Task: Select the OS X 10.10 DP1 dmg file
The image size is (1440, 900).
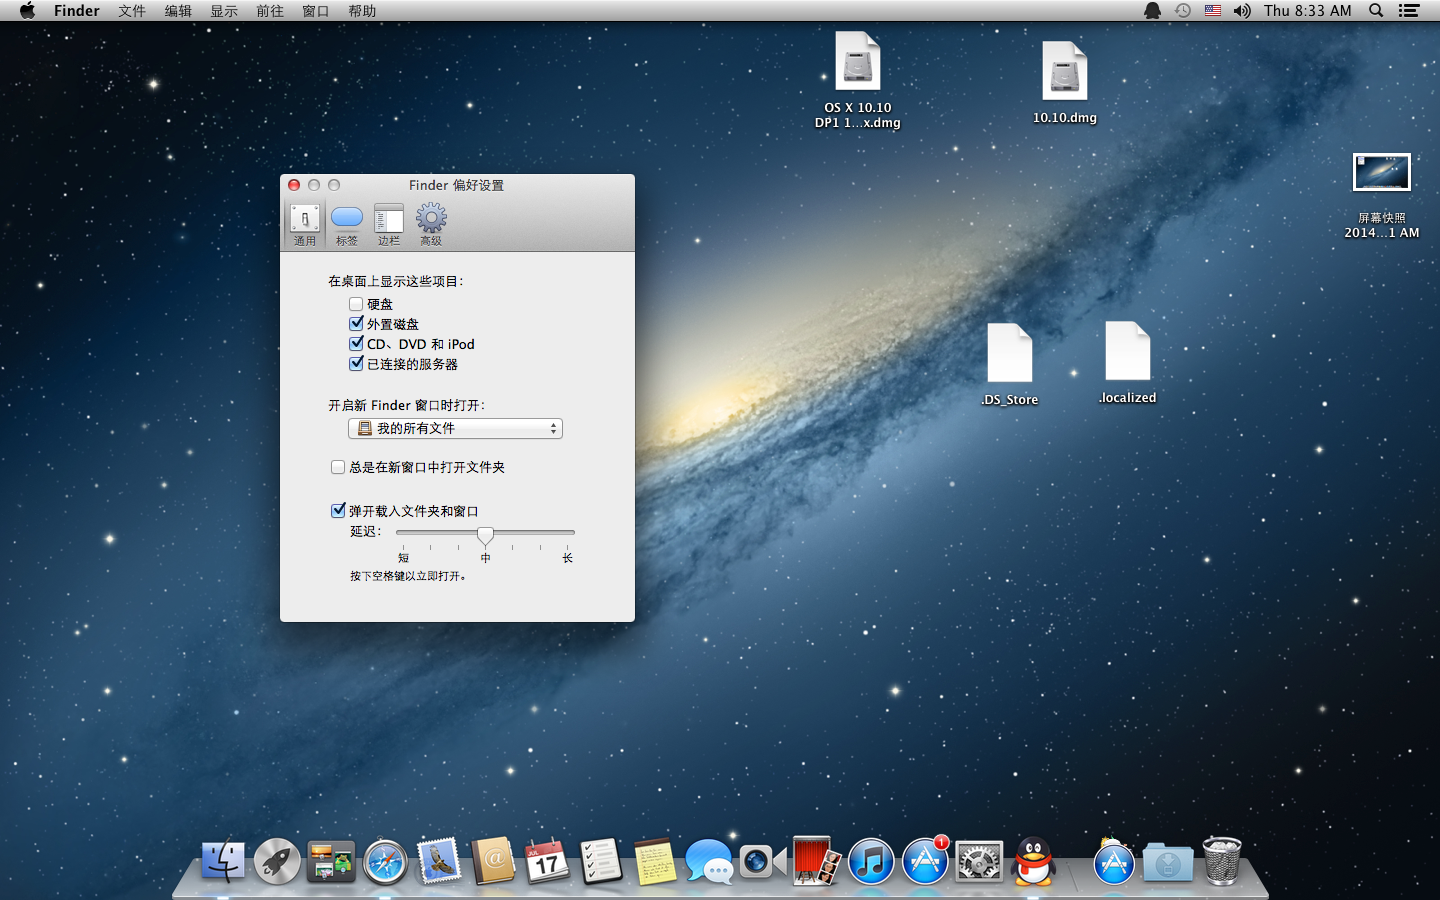Action: coord(858,62)
